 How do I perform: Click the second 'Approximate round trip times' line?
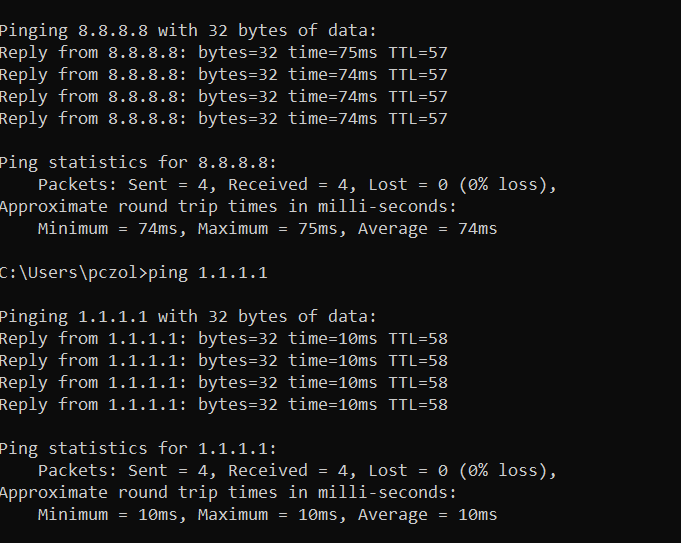[228, 493]
